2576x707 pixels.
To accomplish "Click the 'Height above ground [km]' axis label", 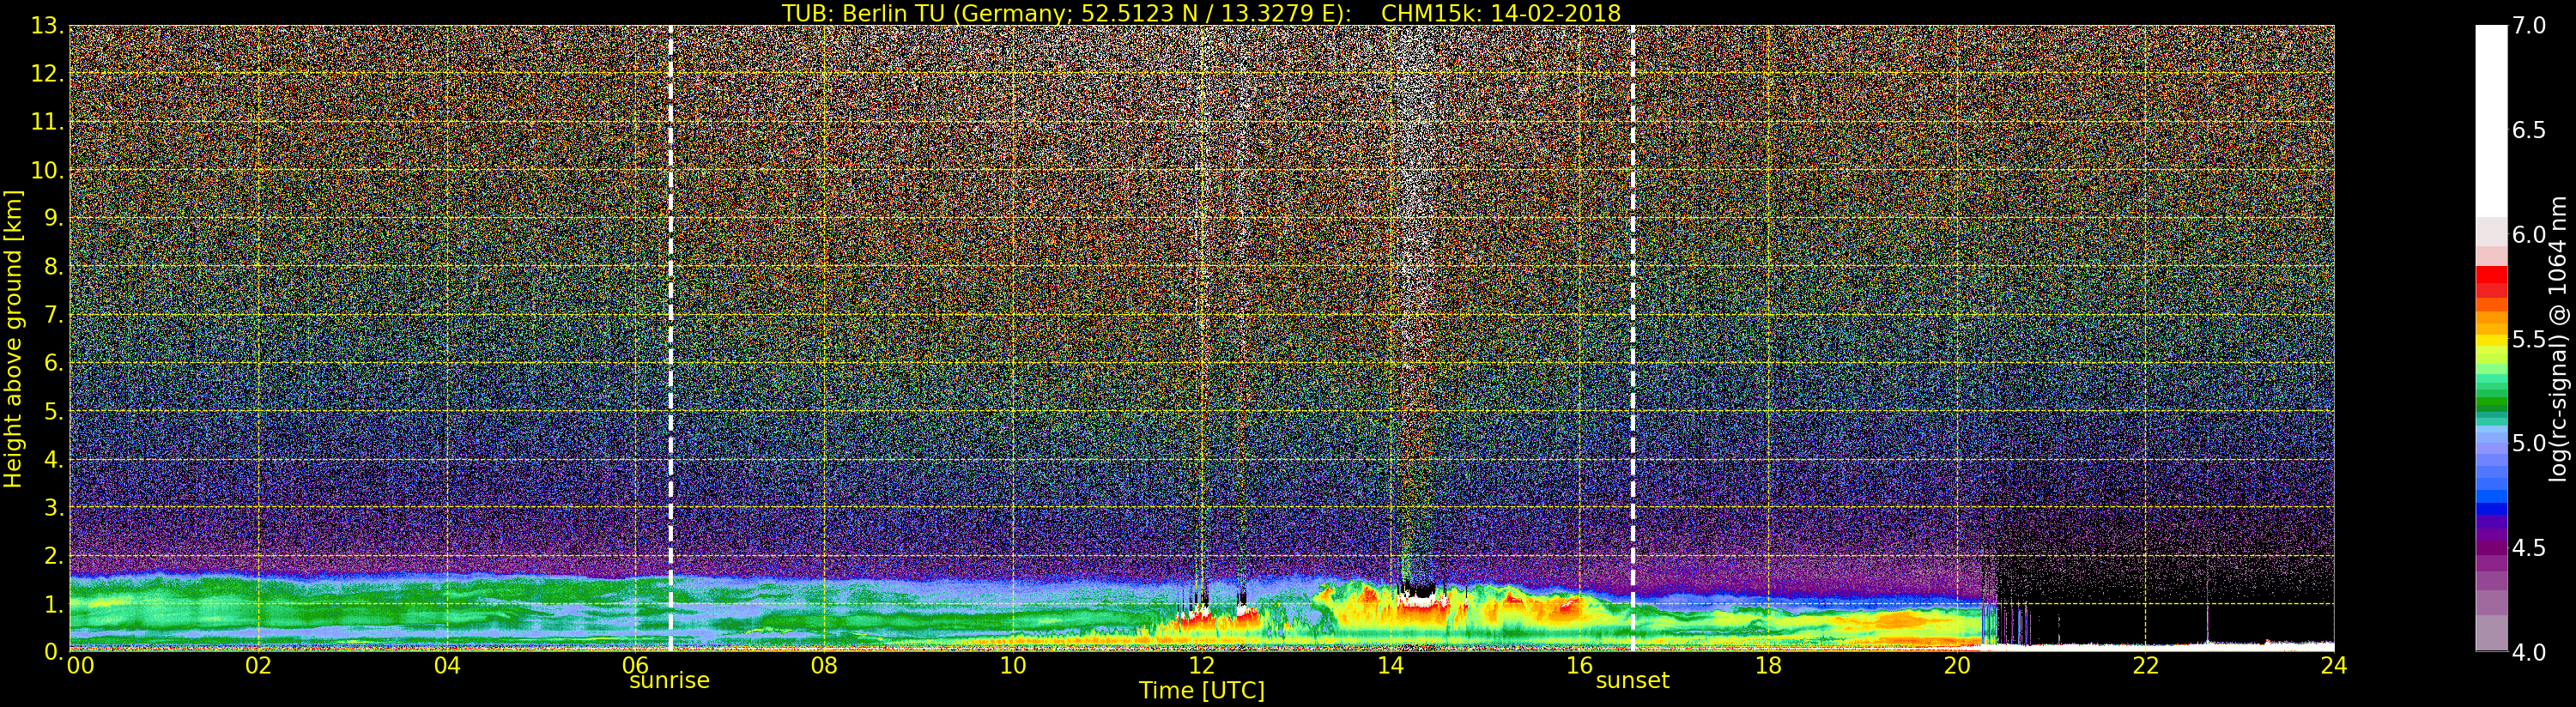I will coord(13,338).
